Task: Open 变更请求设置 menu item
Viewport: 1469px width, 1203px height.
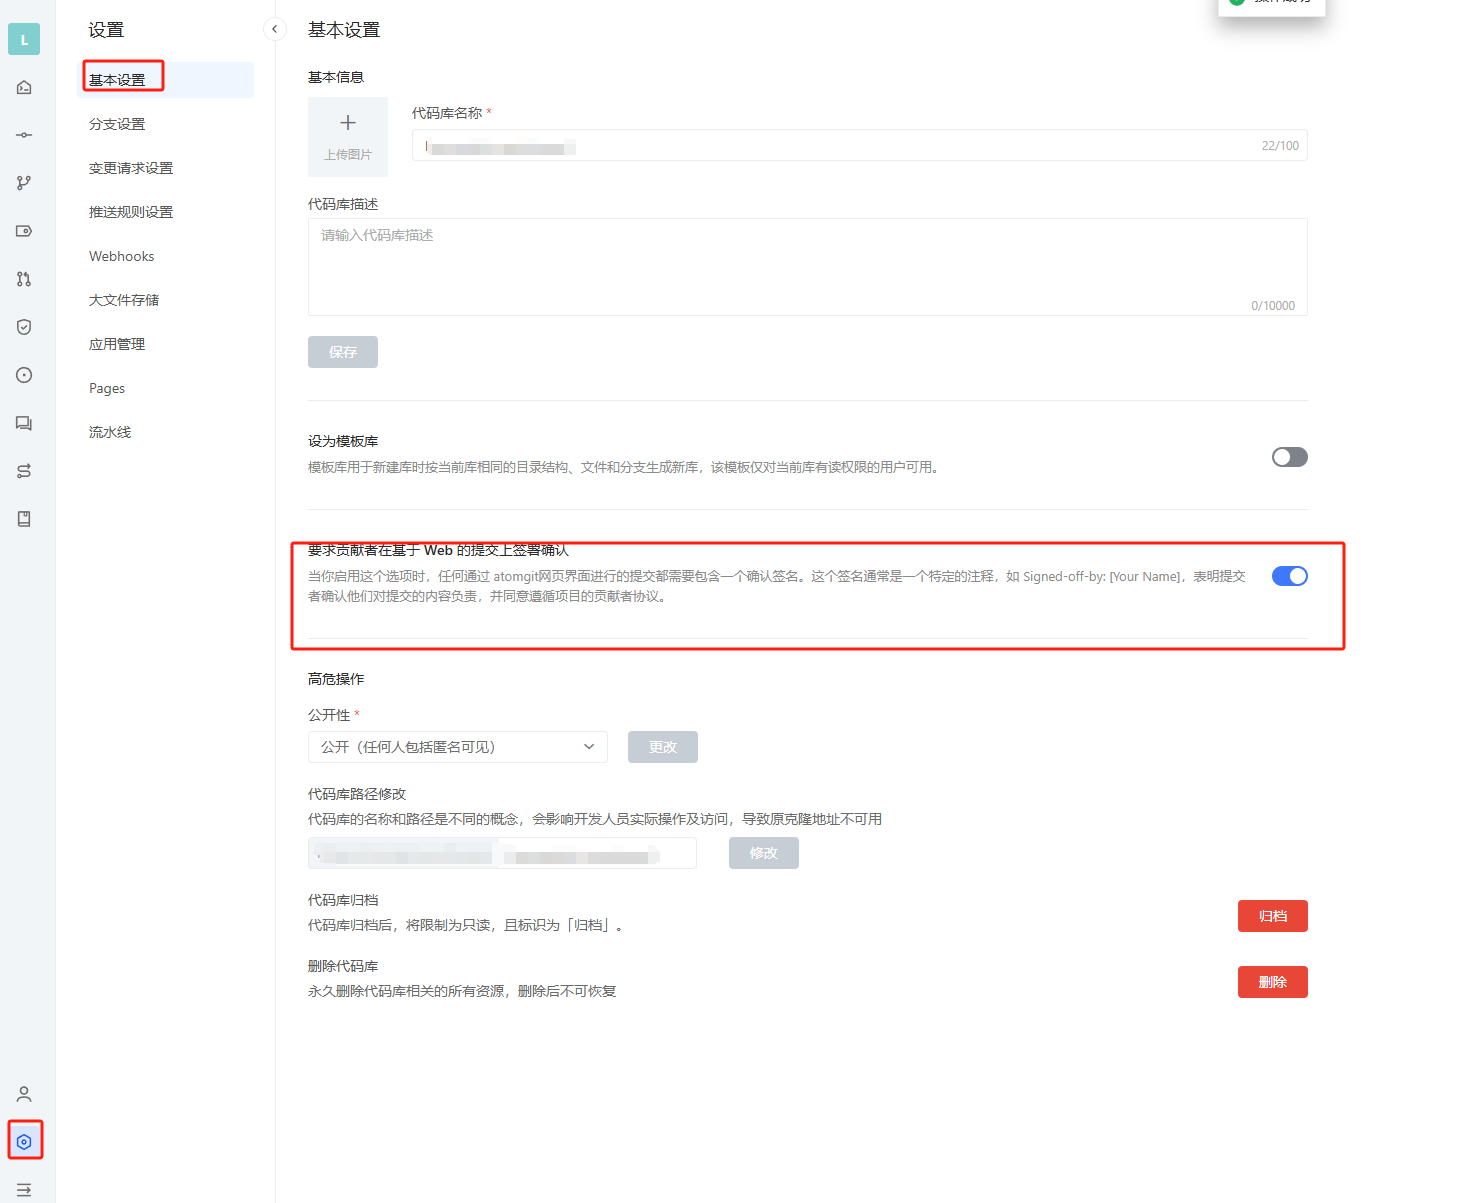Action: click(166, 168)
